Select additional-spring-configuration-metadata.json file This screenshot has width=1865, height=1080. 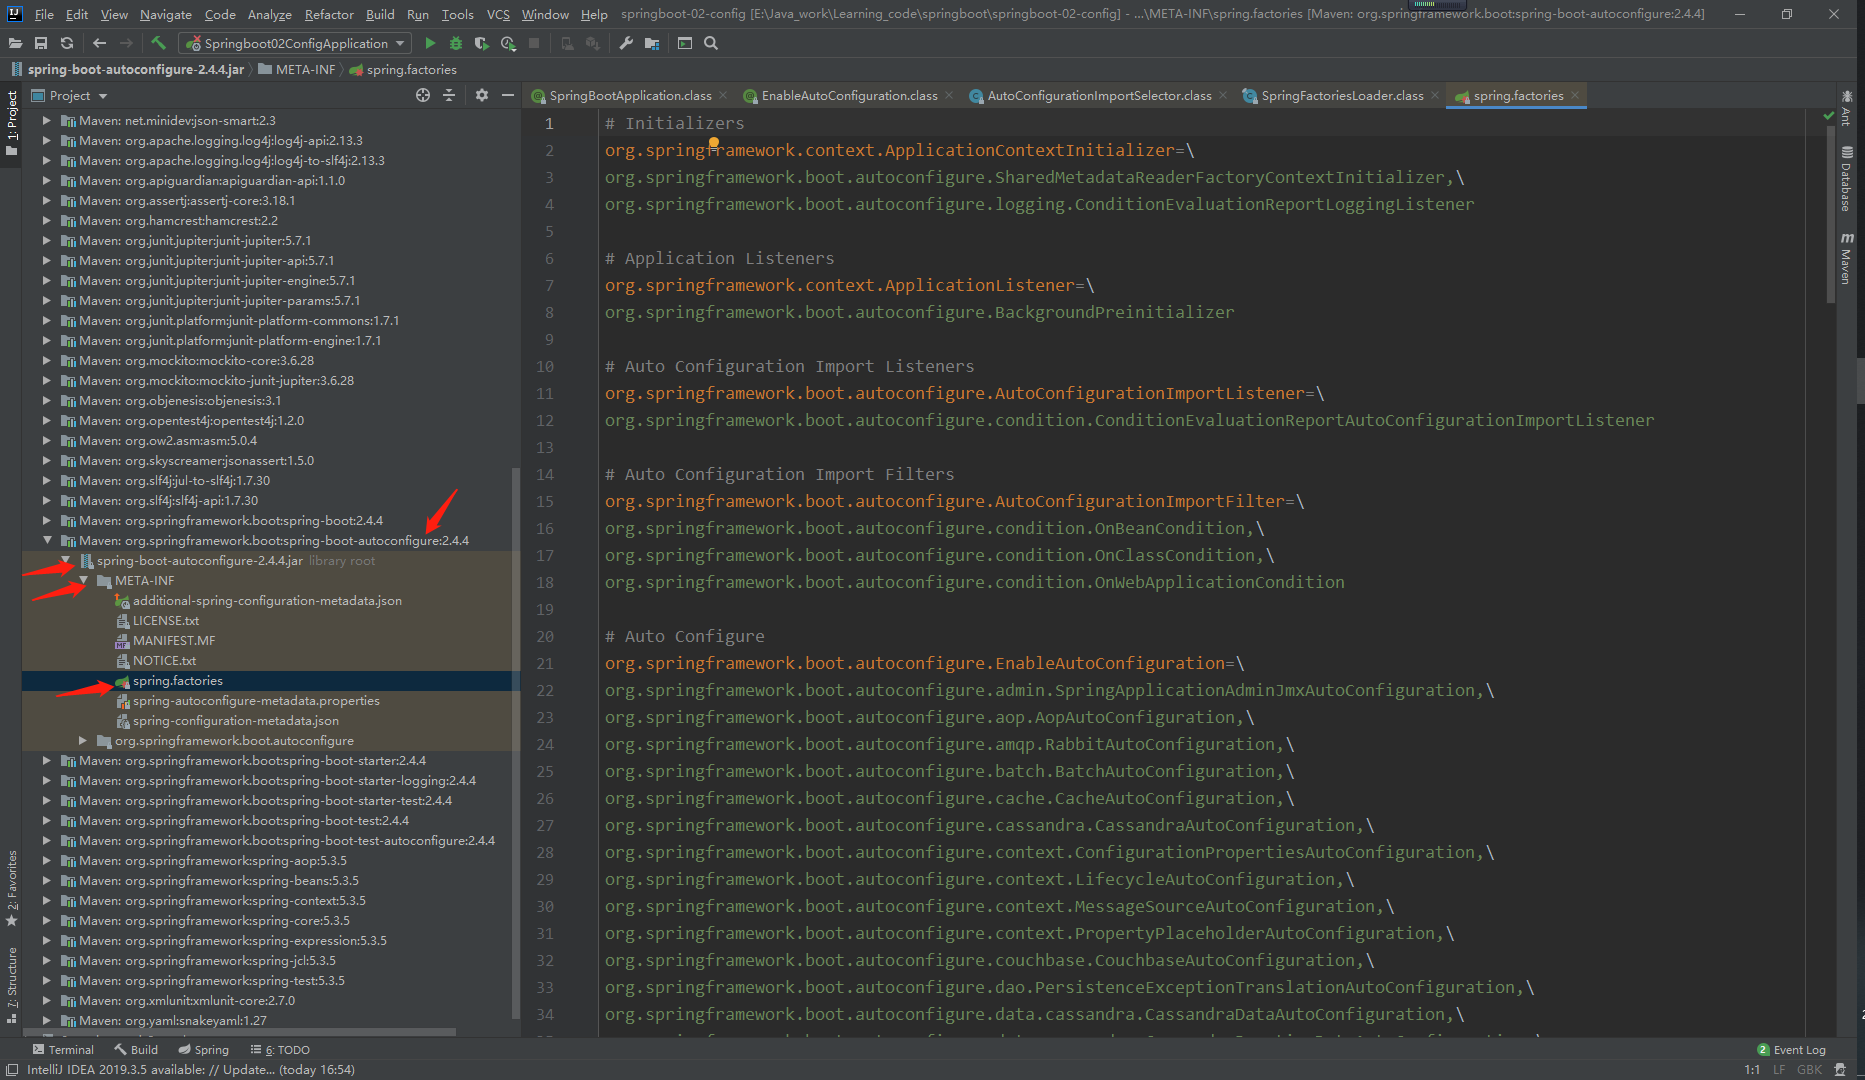[267, 600]
